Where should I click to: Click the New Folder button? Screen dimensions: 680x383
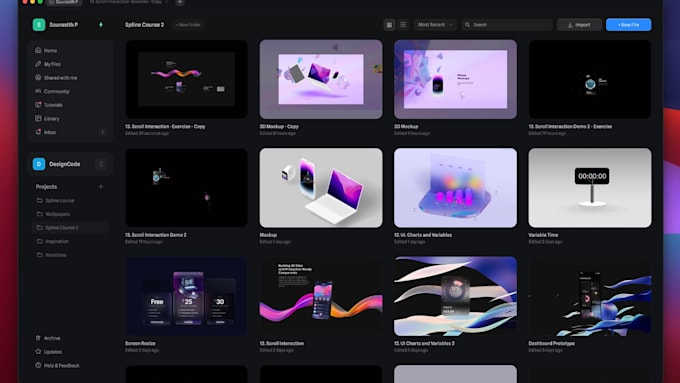click(x=188, y=25)
